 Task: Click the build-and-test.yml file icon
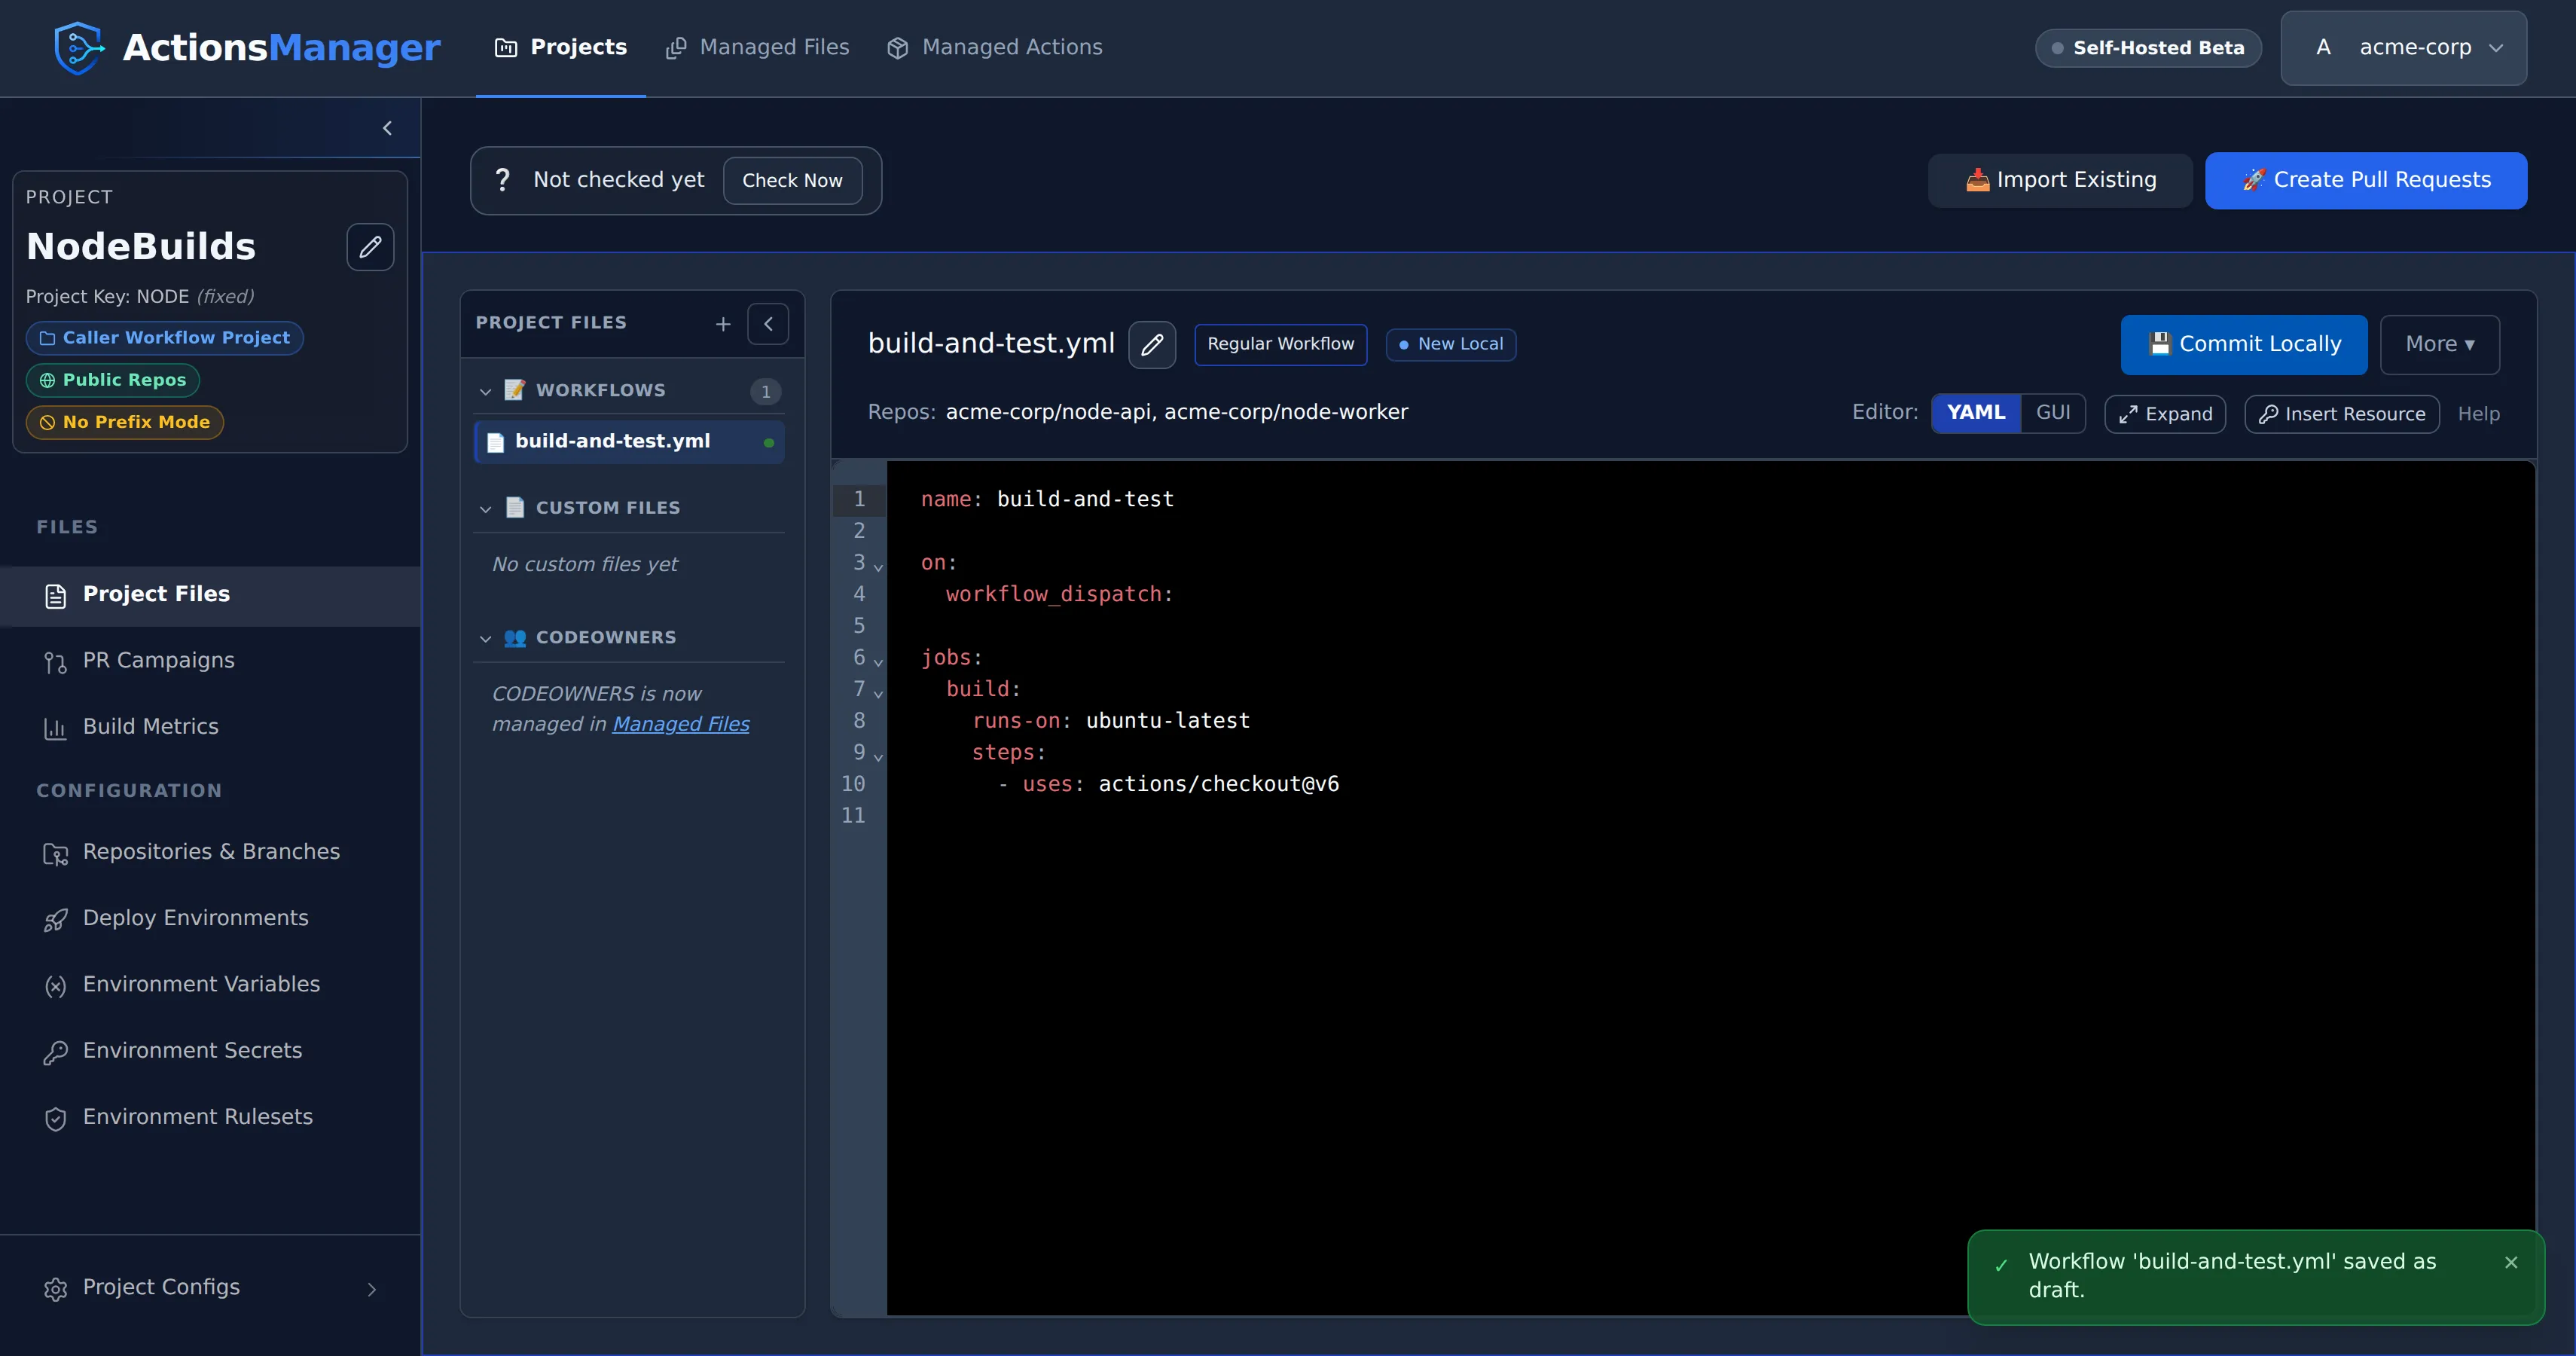(495, 442)
